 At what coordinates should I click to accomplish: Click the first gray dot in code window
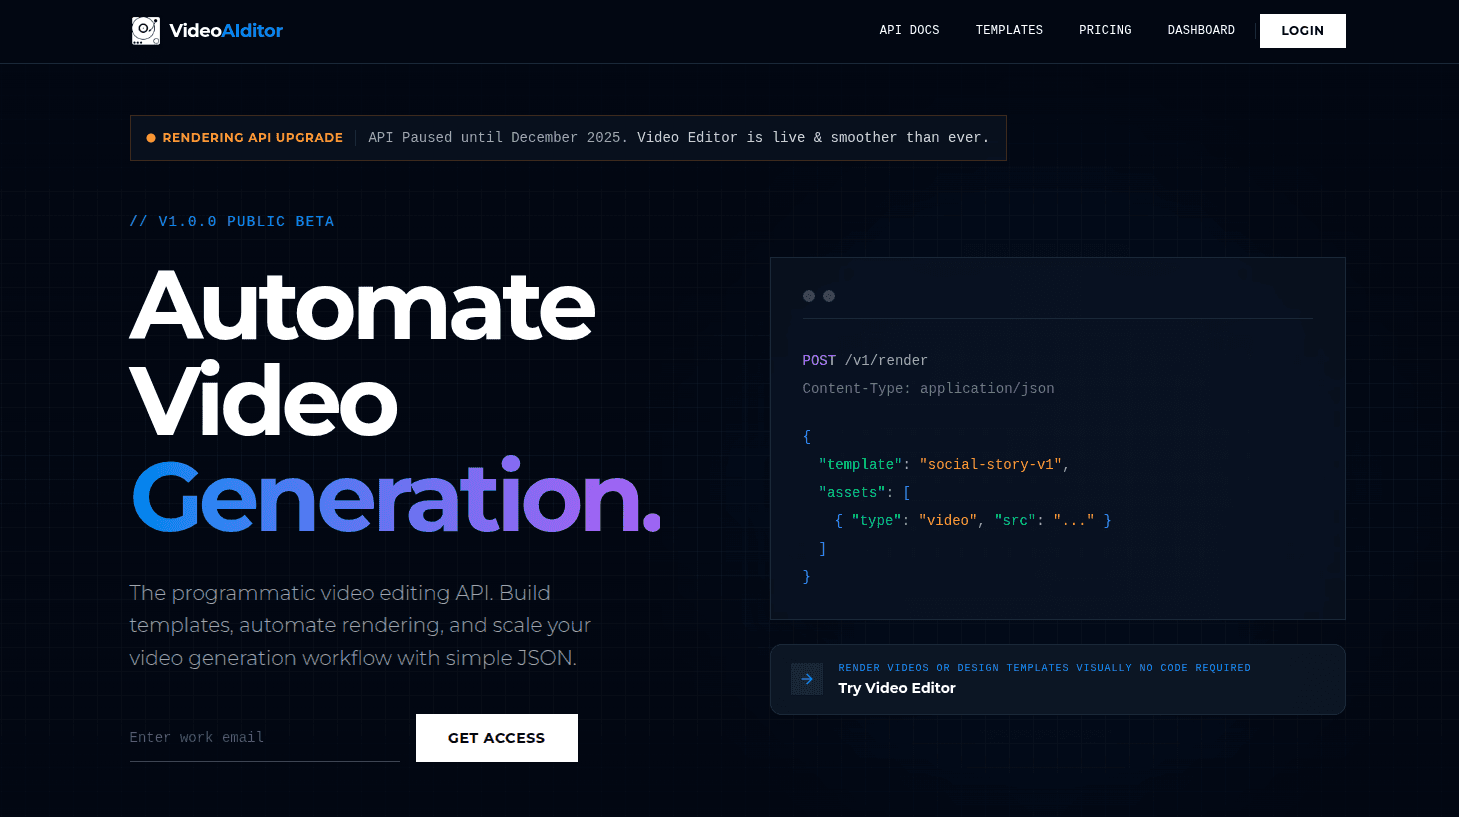[809, 296]
